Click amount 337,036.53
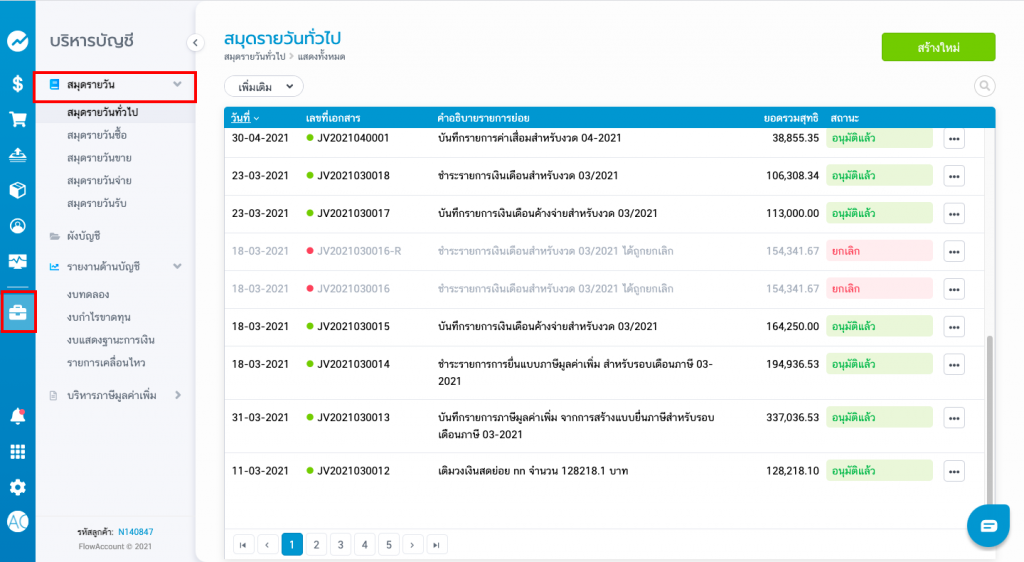Viewport: 1024px width, 562px height. pyautogui.click(x=792, y=418)
